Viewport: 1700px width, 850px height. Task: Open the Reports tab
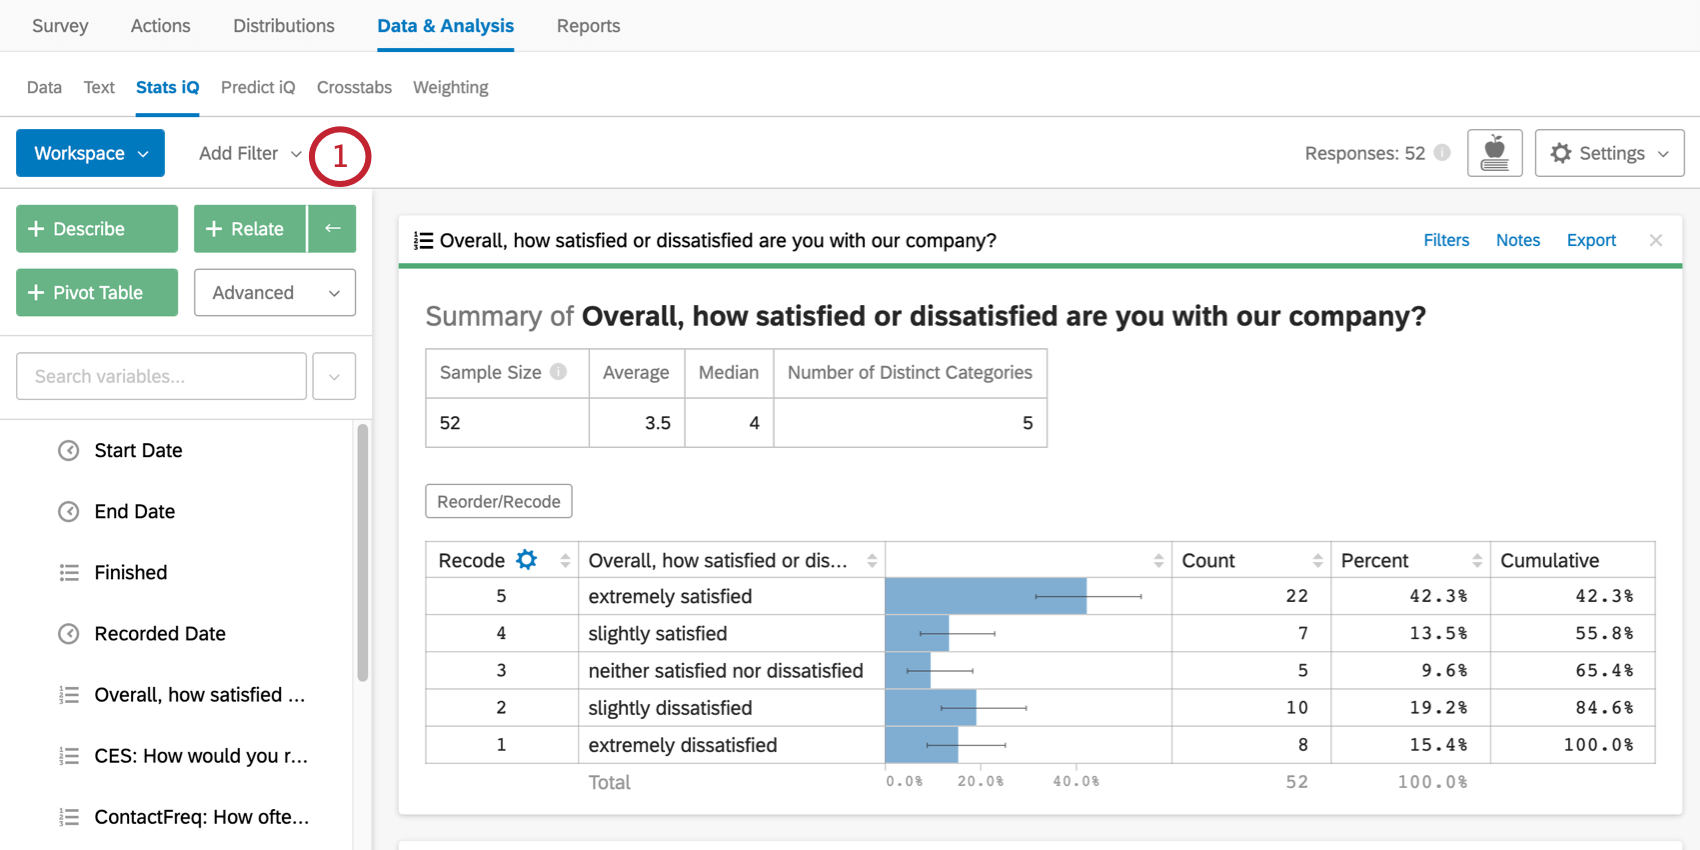pyautogui.click(x=588, y=26)
